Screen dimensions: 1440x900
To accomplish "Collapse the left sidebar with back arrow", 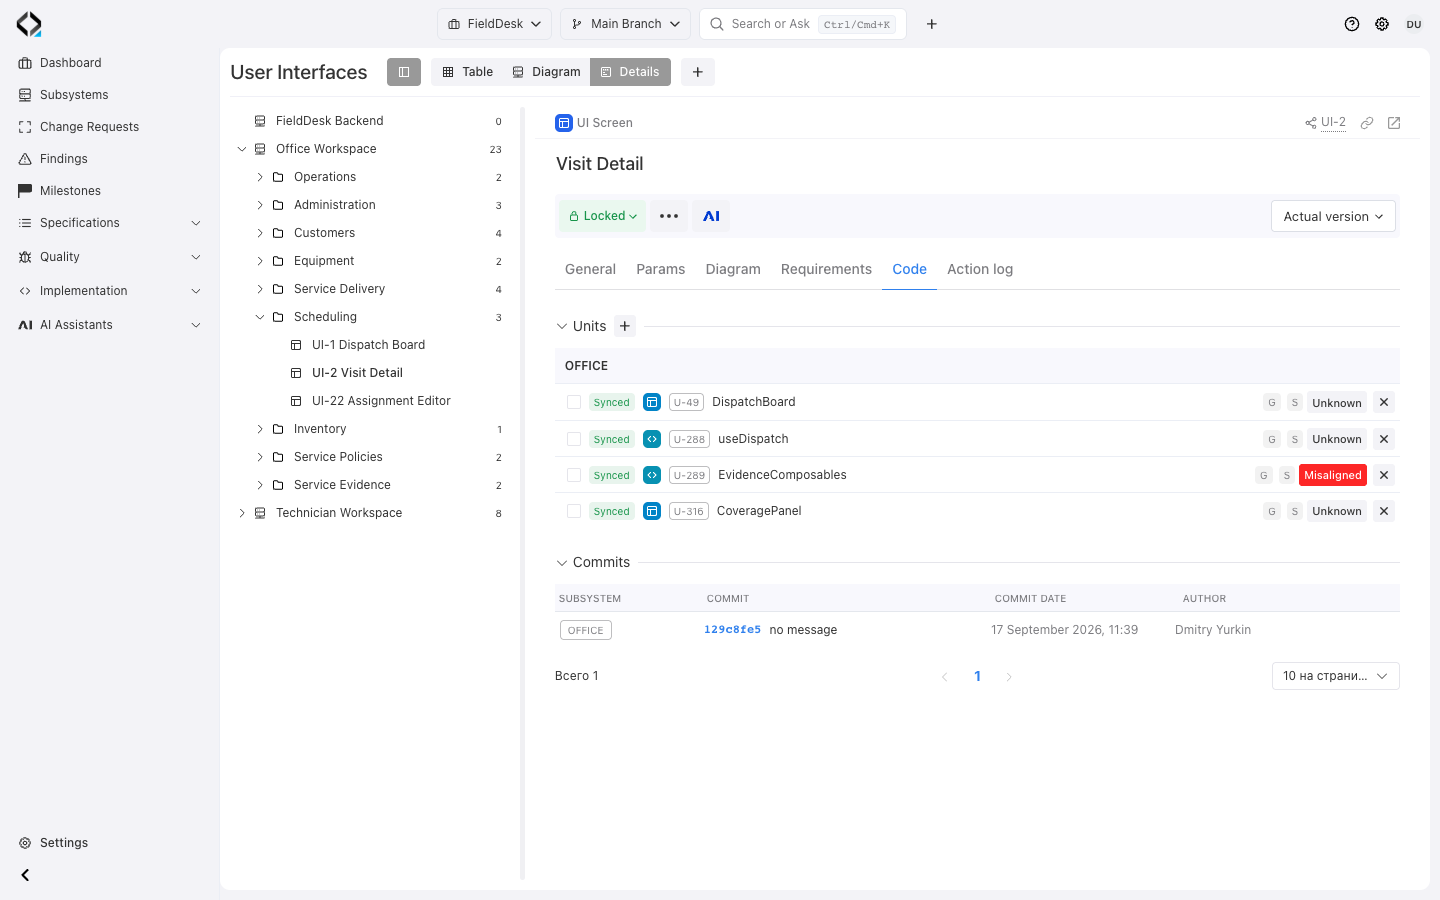I will click(x=25, y=875).
